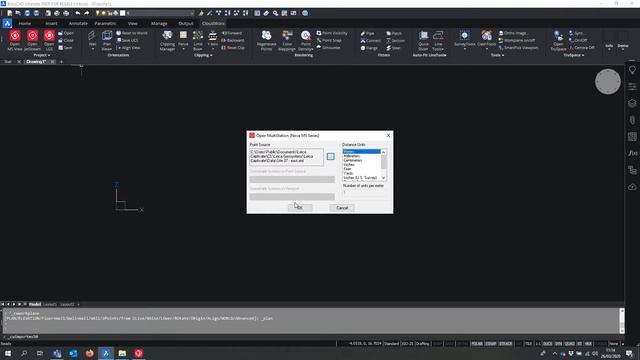Open the Clipping Manager tool
This screenshot has width=640, height=360.
(x=167, y=40)
